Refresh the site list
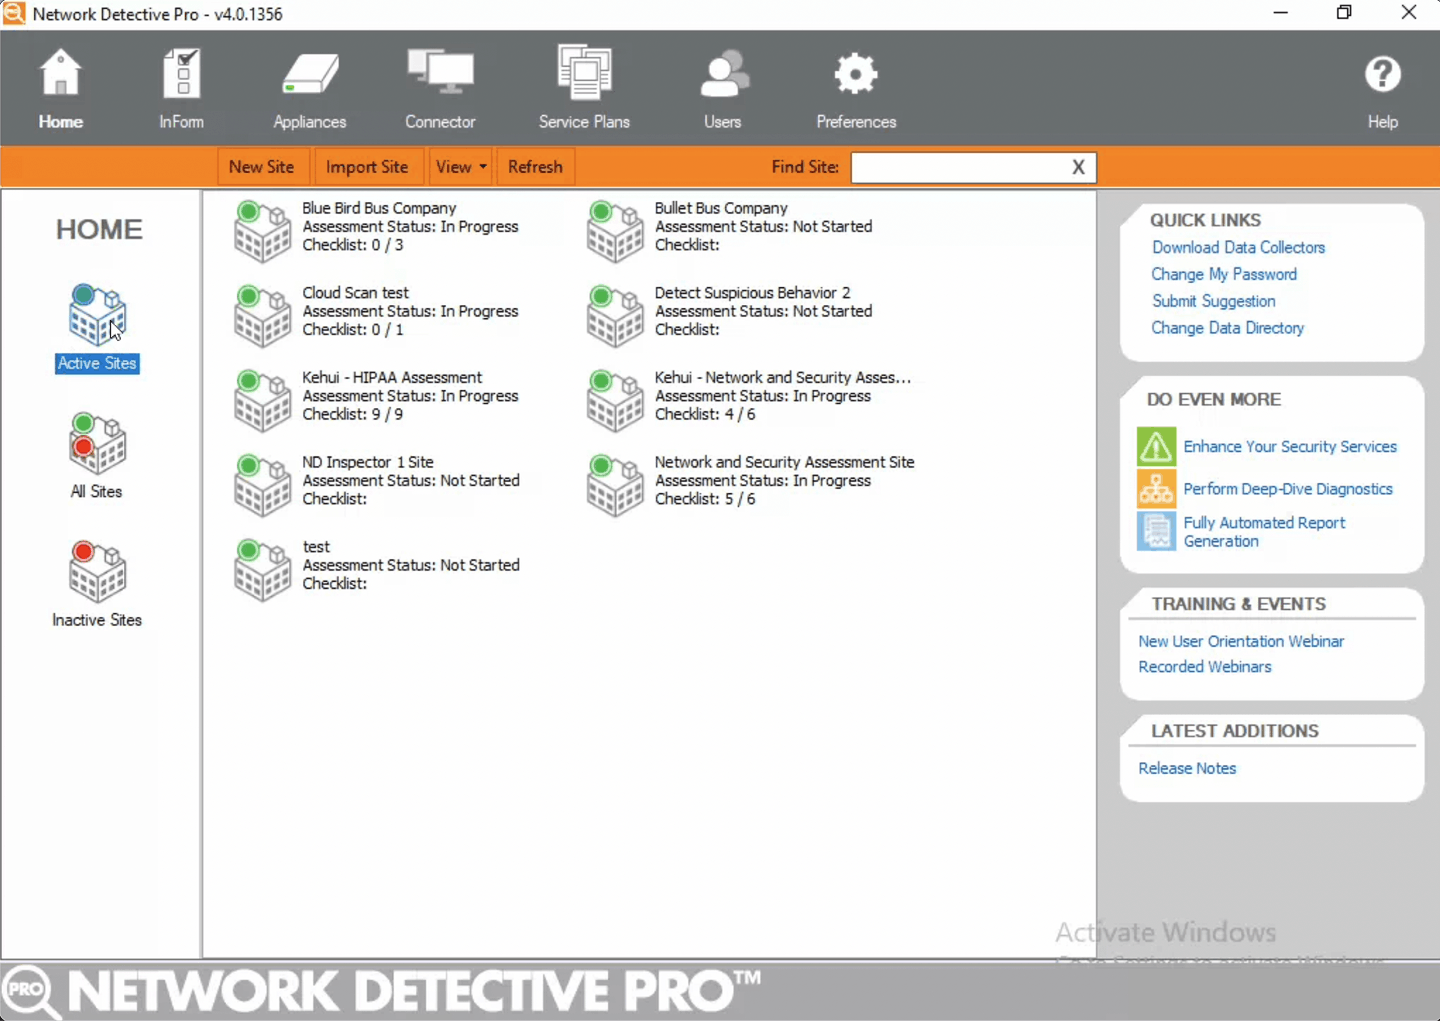Viewport: 1440px width, 1021px height. click(535, 166)
